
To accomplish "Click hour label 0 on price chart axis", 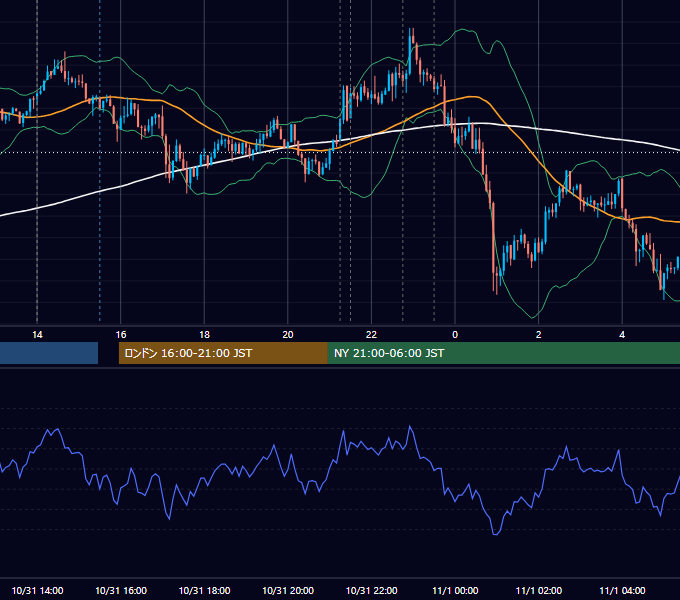I will [455, 335].
